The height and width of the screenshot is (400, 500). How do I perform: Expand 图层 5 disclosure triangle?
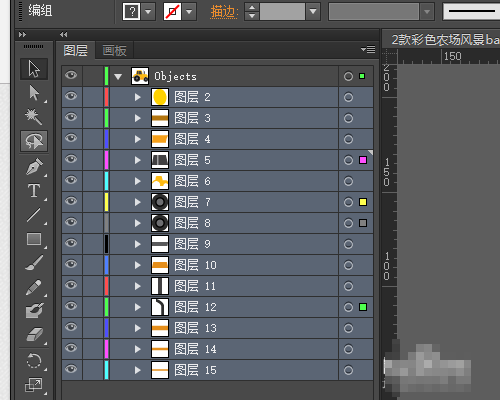[137, 160]
